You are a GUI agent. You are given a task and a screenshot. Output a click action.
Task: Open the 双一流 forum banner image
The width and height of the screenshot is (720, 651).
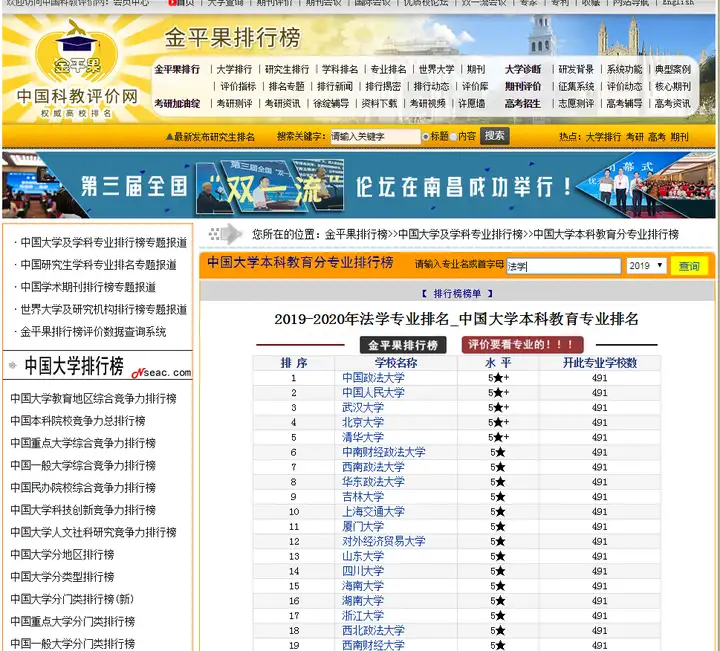click(359, 185)
